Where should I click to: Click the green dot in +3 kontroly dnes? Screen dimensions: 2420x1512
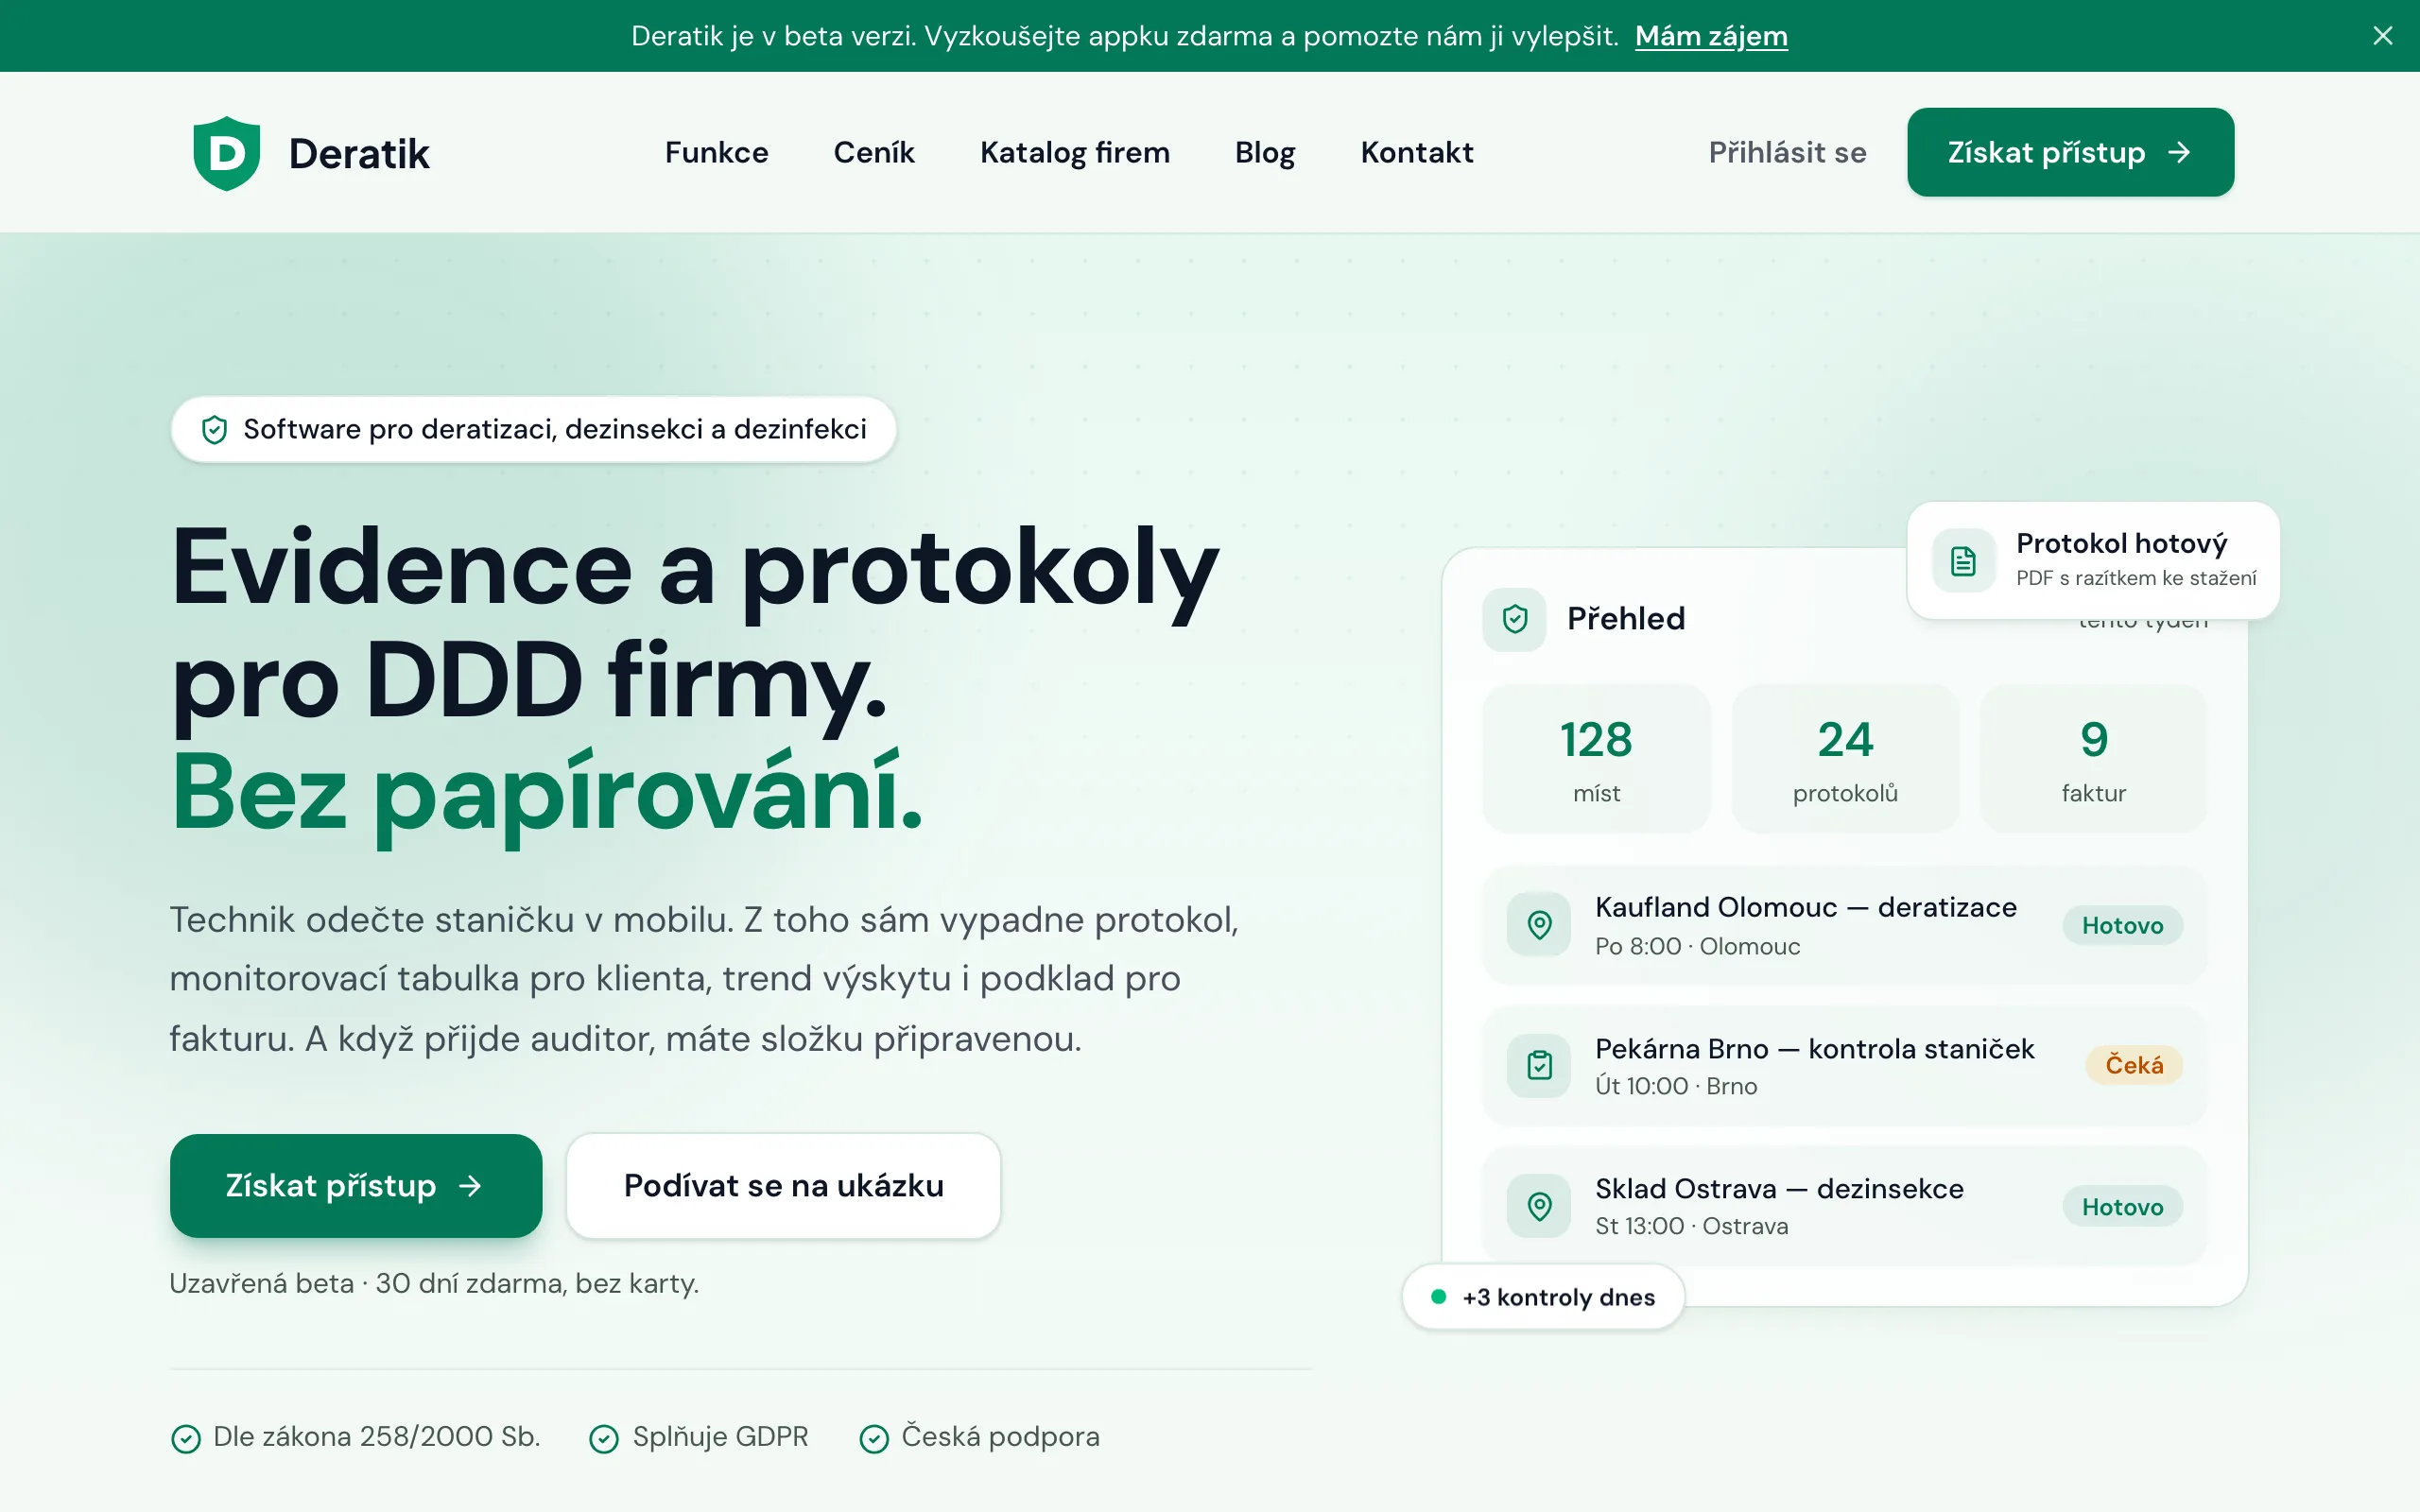pyautogui.click(x=1438, y=1297)
